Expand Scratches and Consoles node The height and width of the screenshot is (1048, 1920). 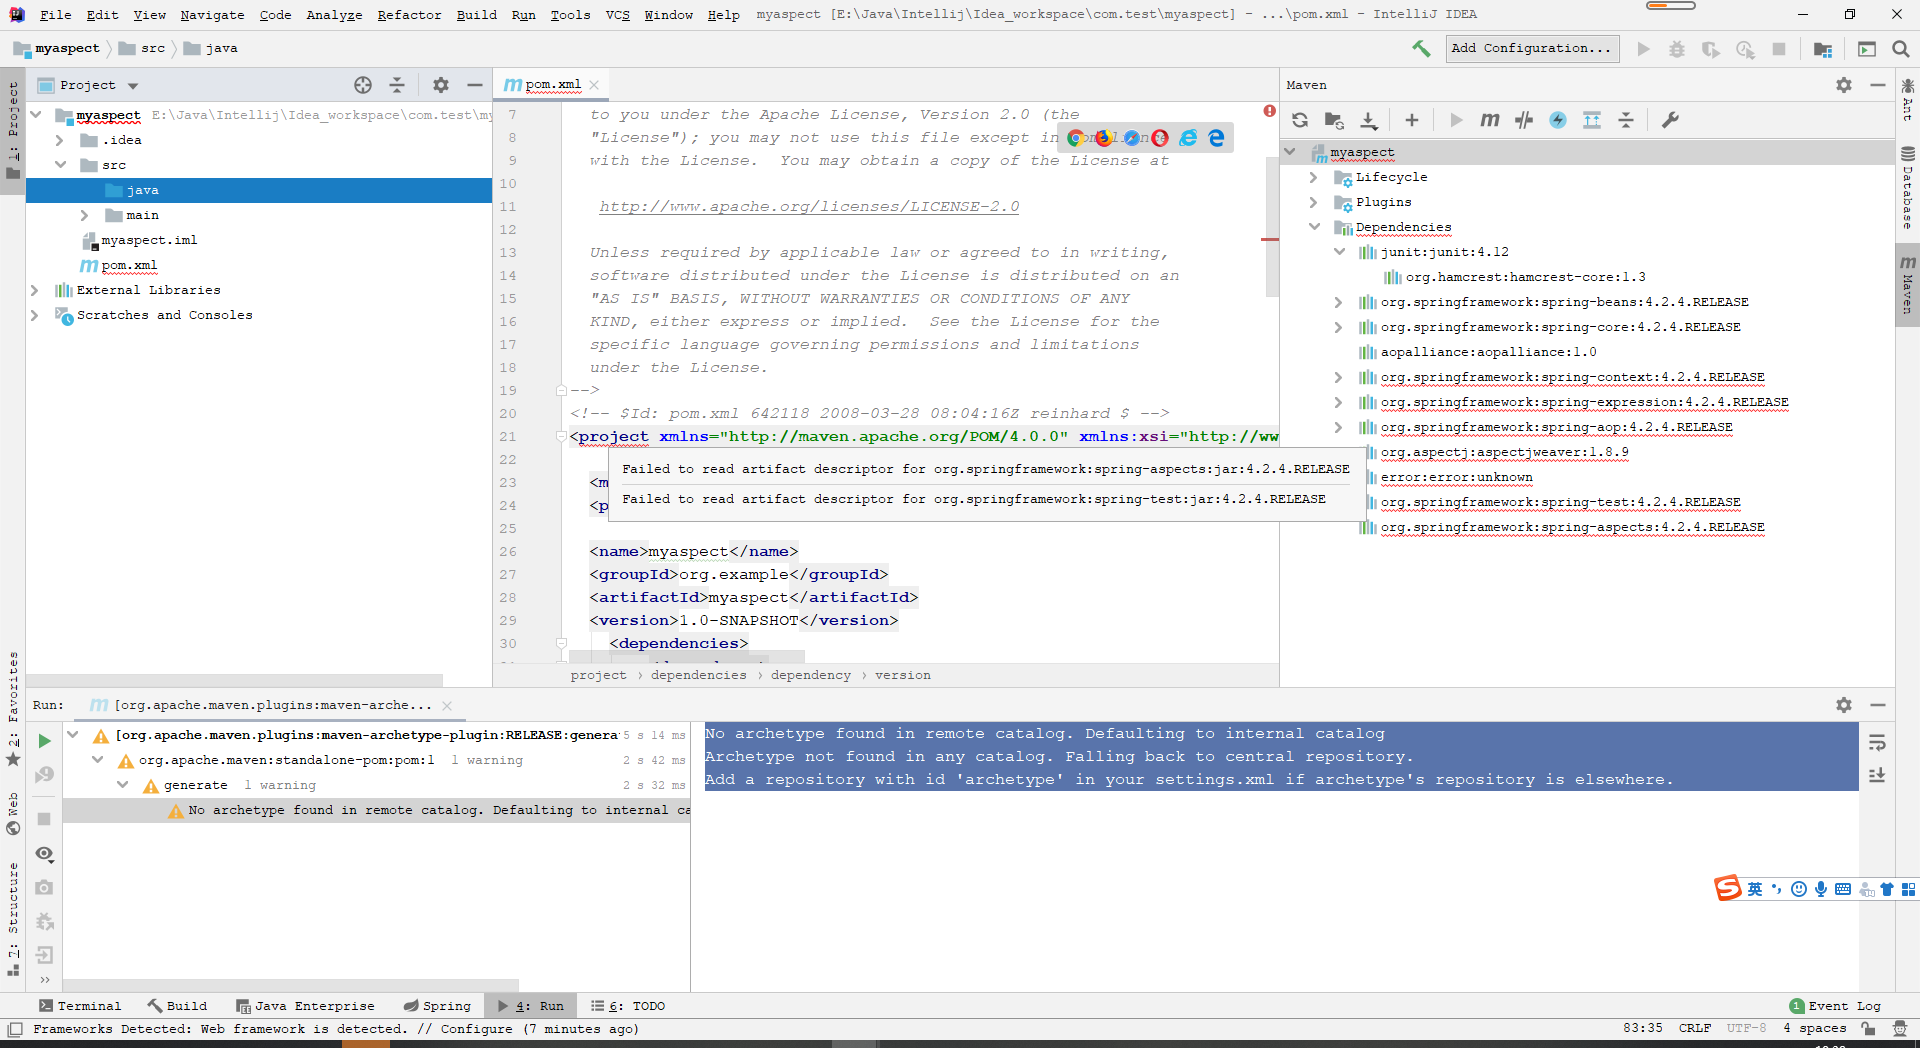pos(35,315)
